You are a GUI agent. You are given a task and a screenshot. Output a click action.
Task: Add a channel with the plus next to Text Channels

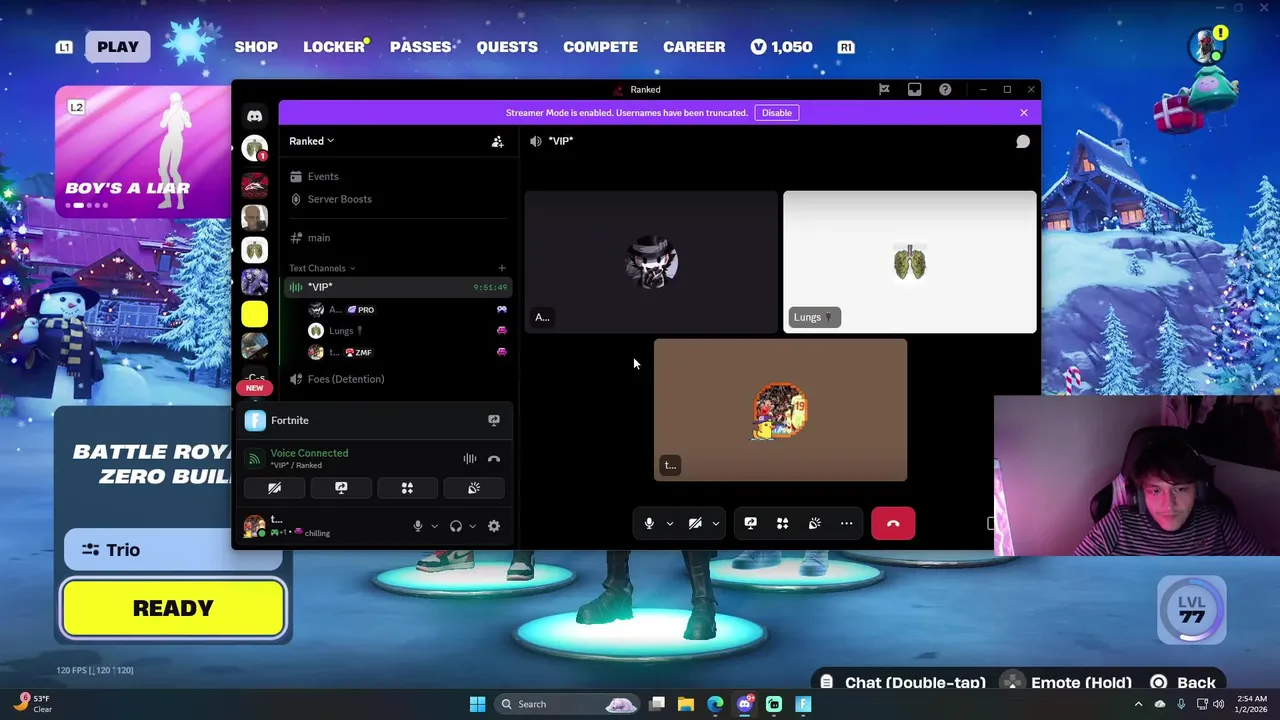point(502,268)
